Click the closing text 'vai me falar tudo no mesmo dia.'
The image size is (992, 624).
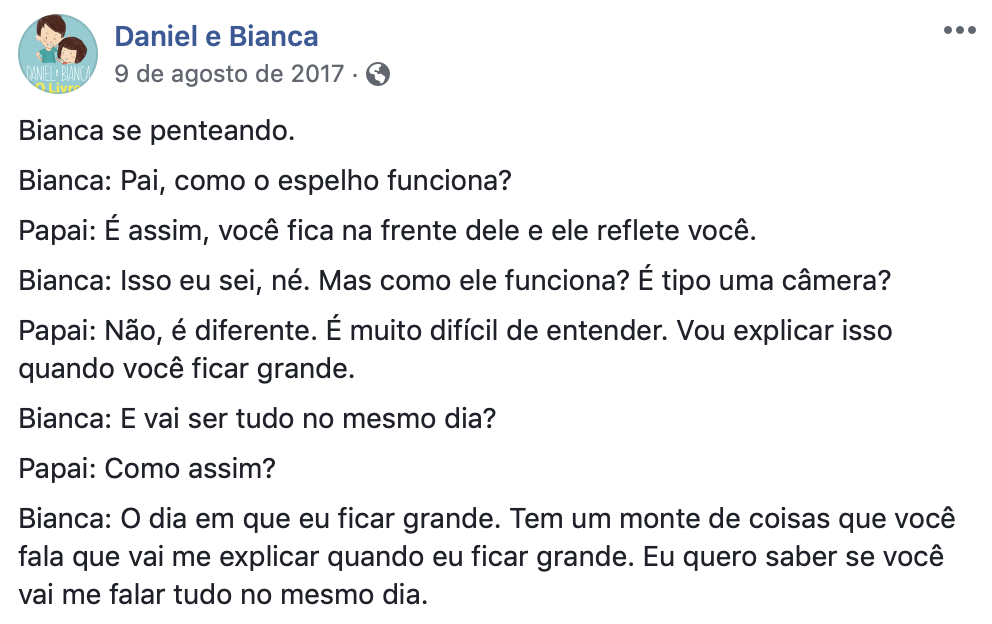[x=223, y=595]
